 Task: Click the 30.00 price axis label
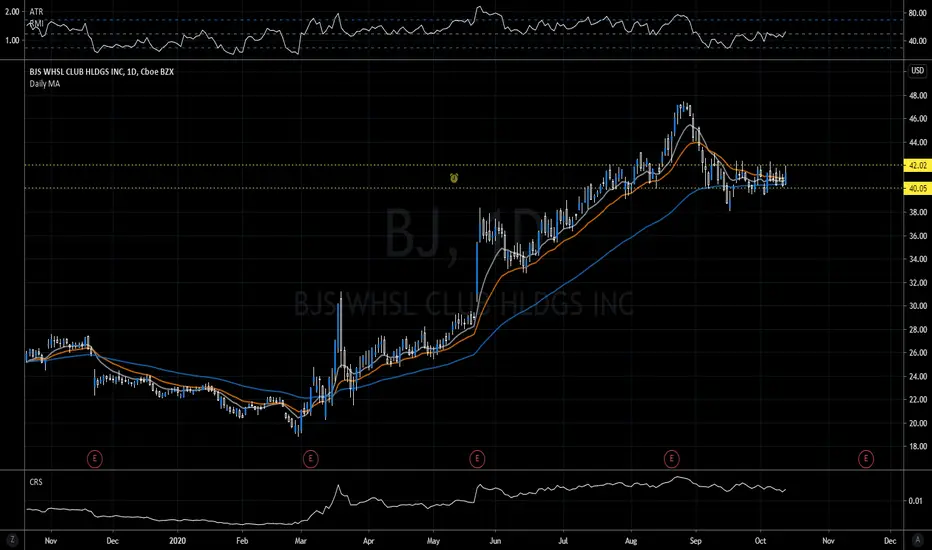tap(918, 306)
